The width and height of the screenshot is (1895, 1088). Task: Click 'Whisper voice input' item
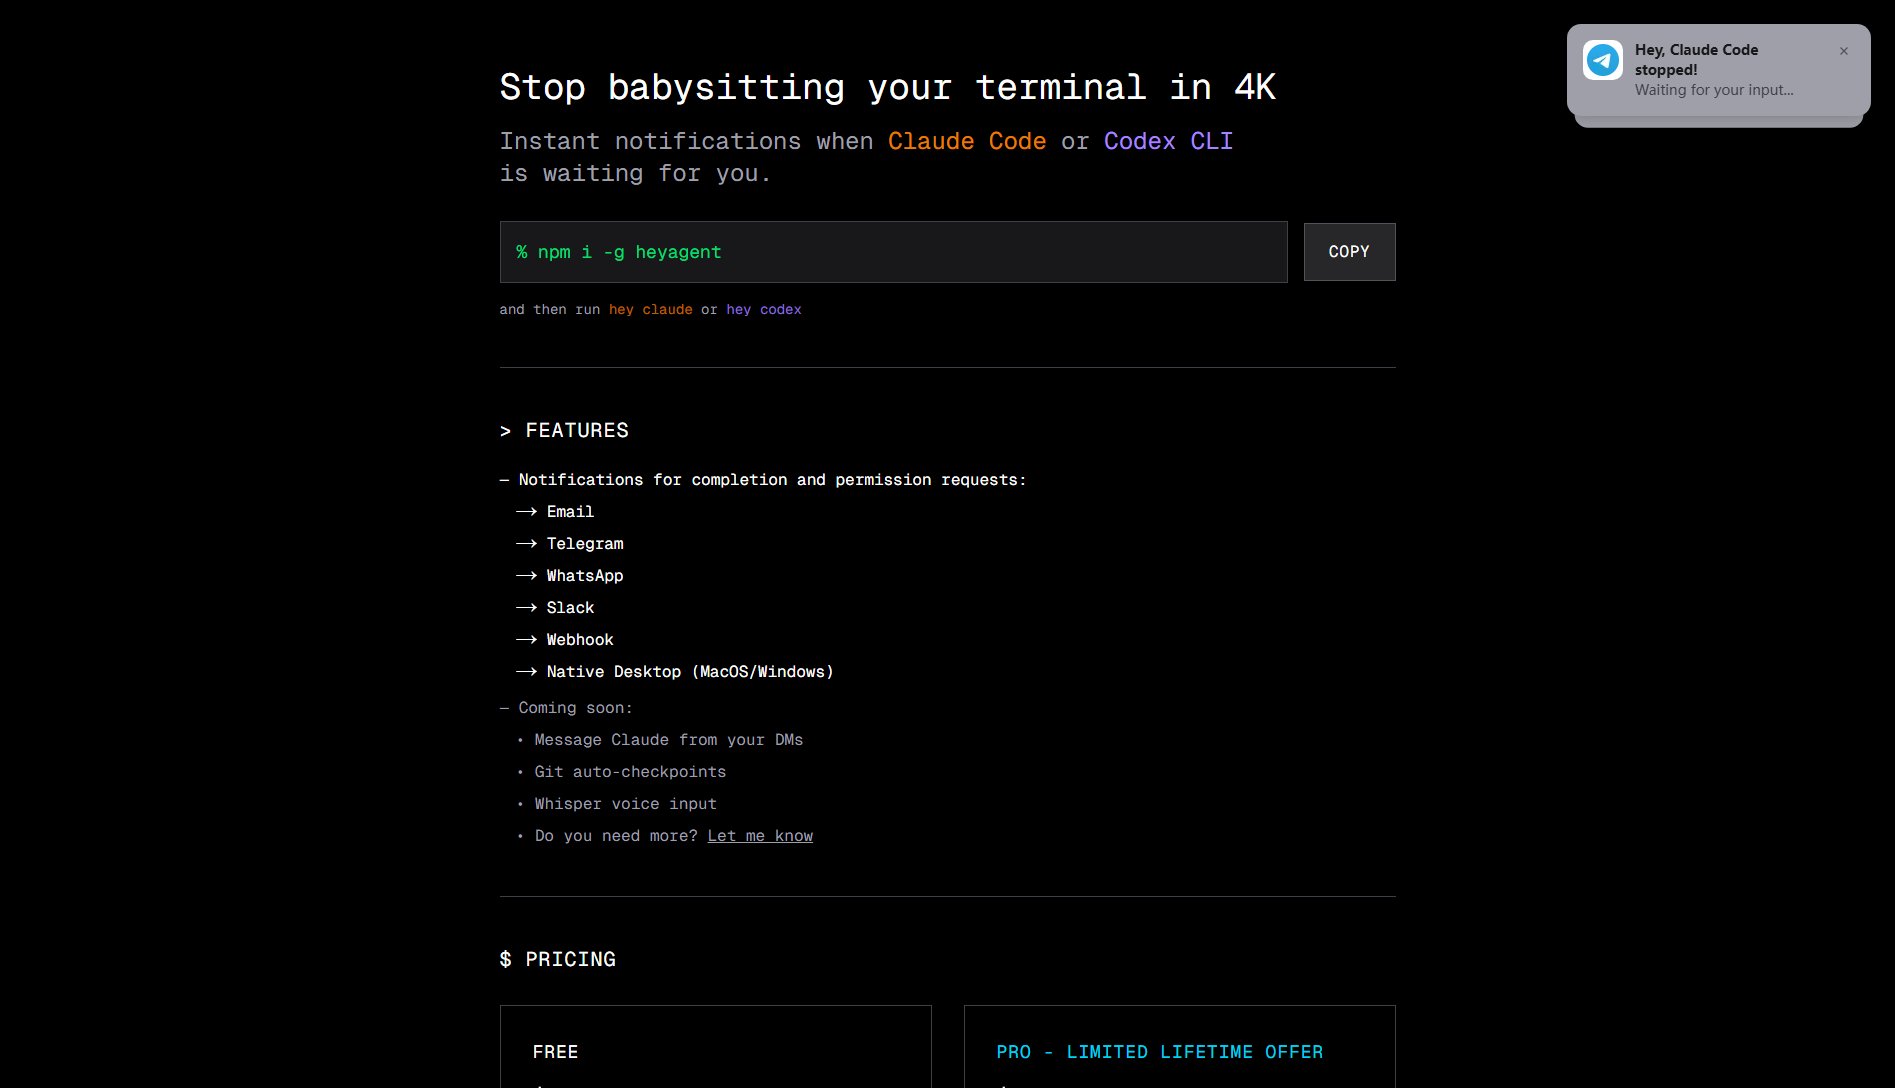click(x=625, y=804)
